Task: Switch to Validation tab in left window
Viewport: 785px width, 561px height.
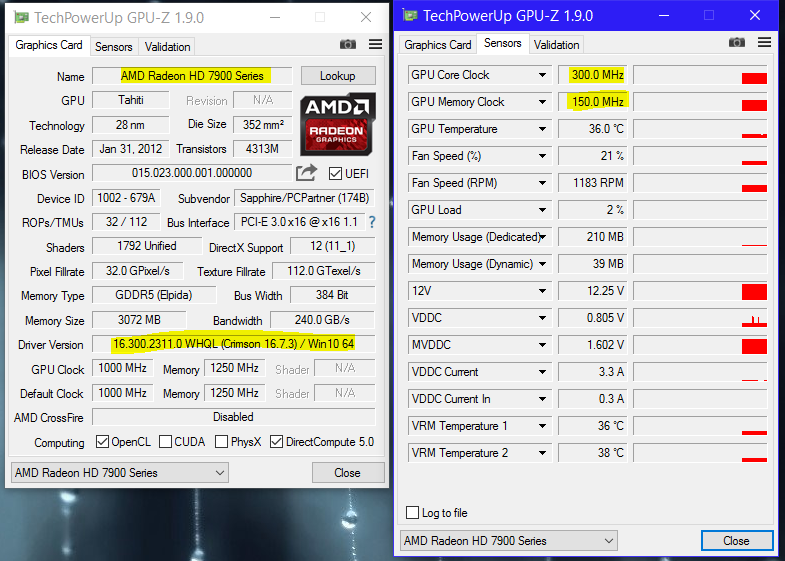Action: tap(167, 47)
